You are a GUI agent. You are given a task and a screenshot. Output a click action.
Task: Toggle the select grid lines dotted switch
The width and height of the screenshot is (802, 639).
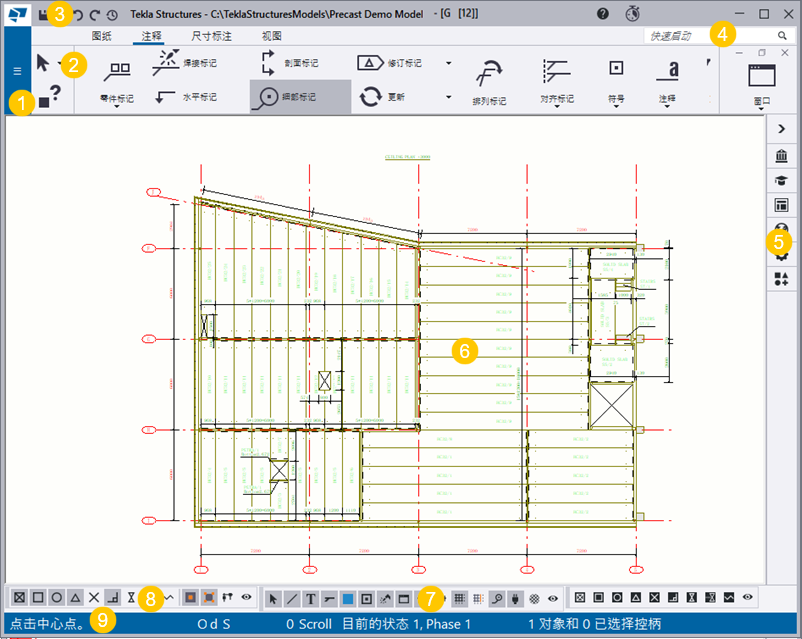click(478, 599)
